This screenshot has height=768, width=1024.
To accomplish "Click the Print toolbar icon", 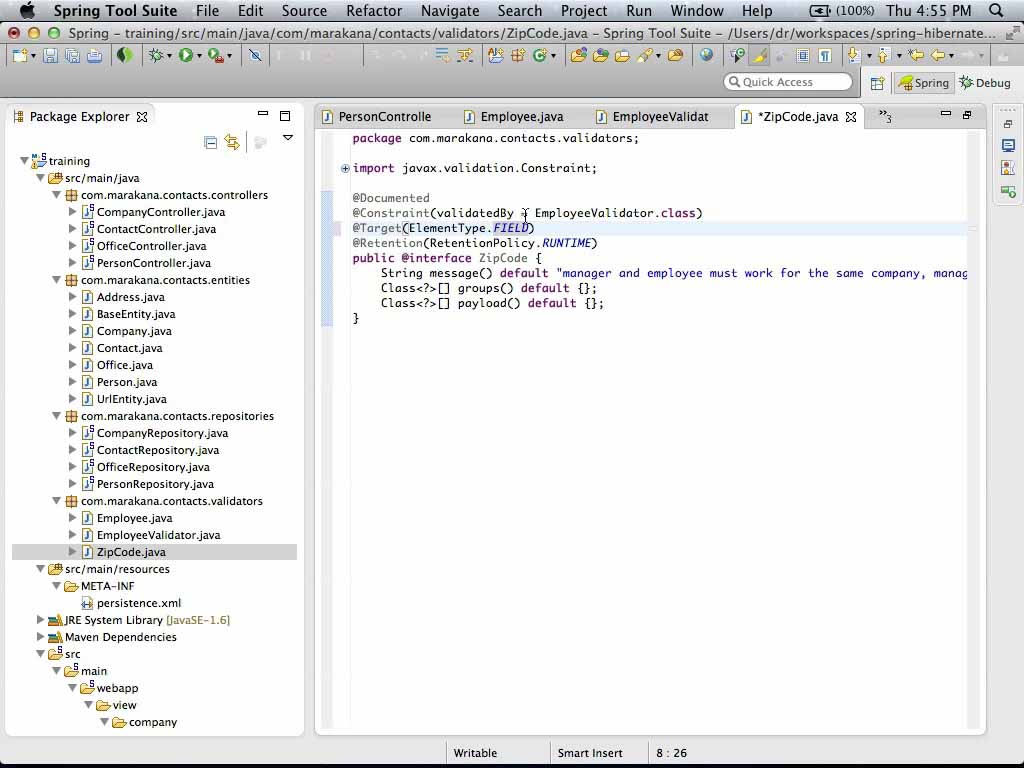I will click(x=95, y=56).
